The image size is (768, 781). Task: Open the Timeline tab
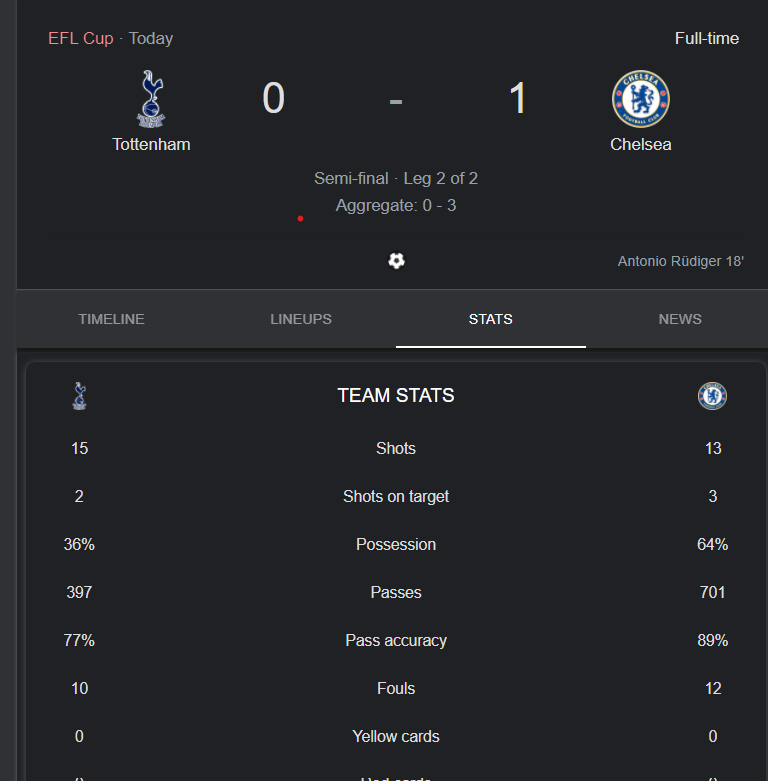[x=112, y=319]
